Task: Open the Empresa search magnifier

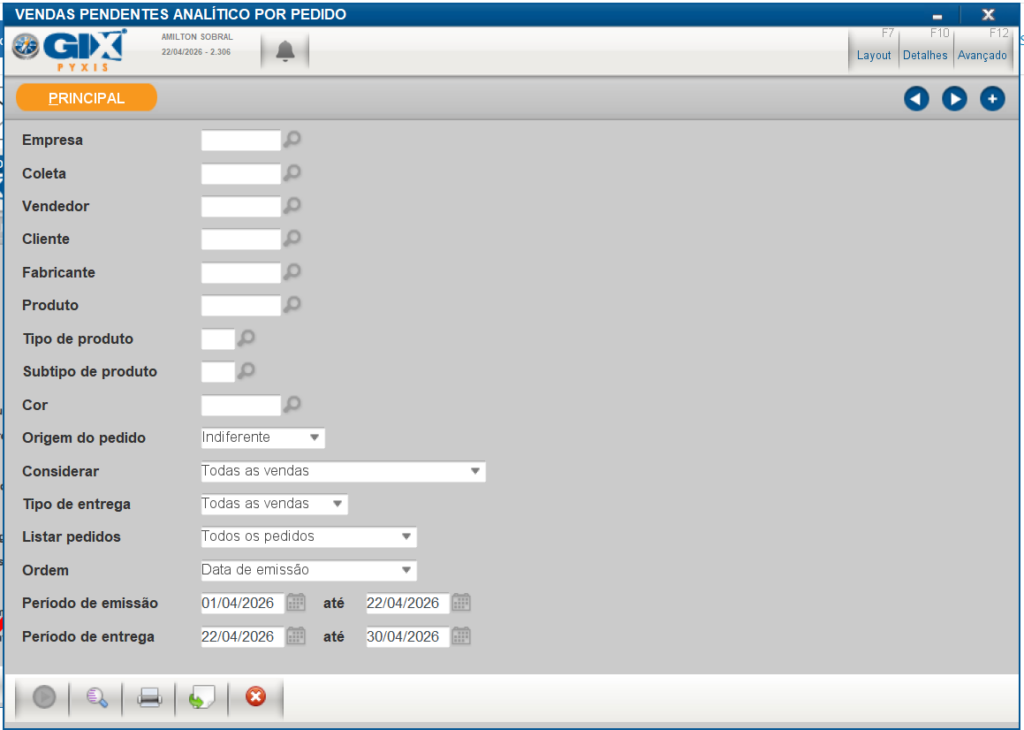Action: [292, 140]
